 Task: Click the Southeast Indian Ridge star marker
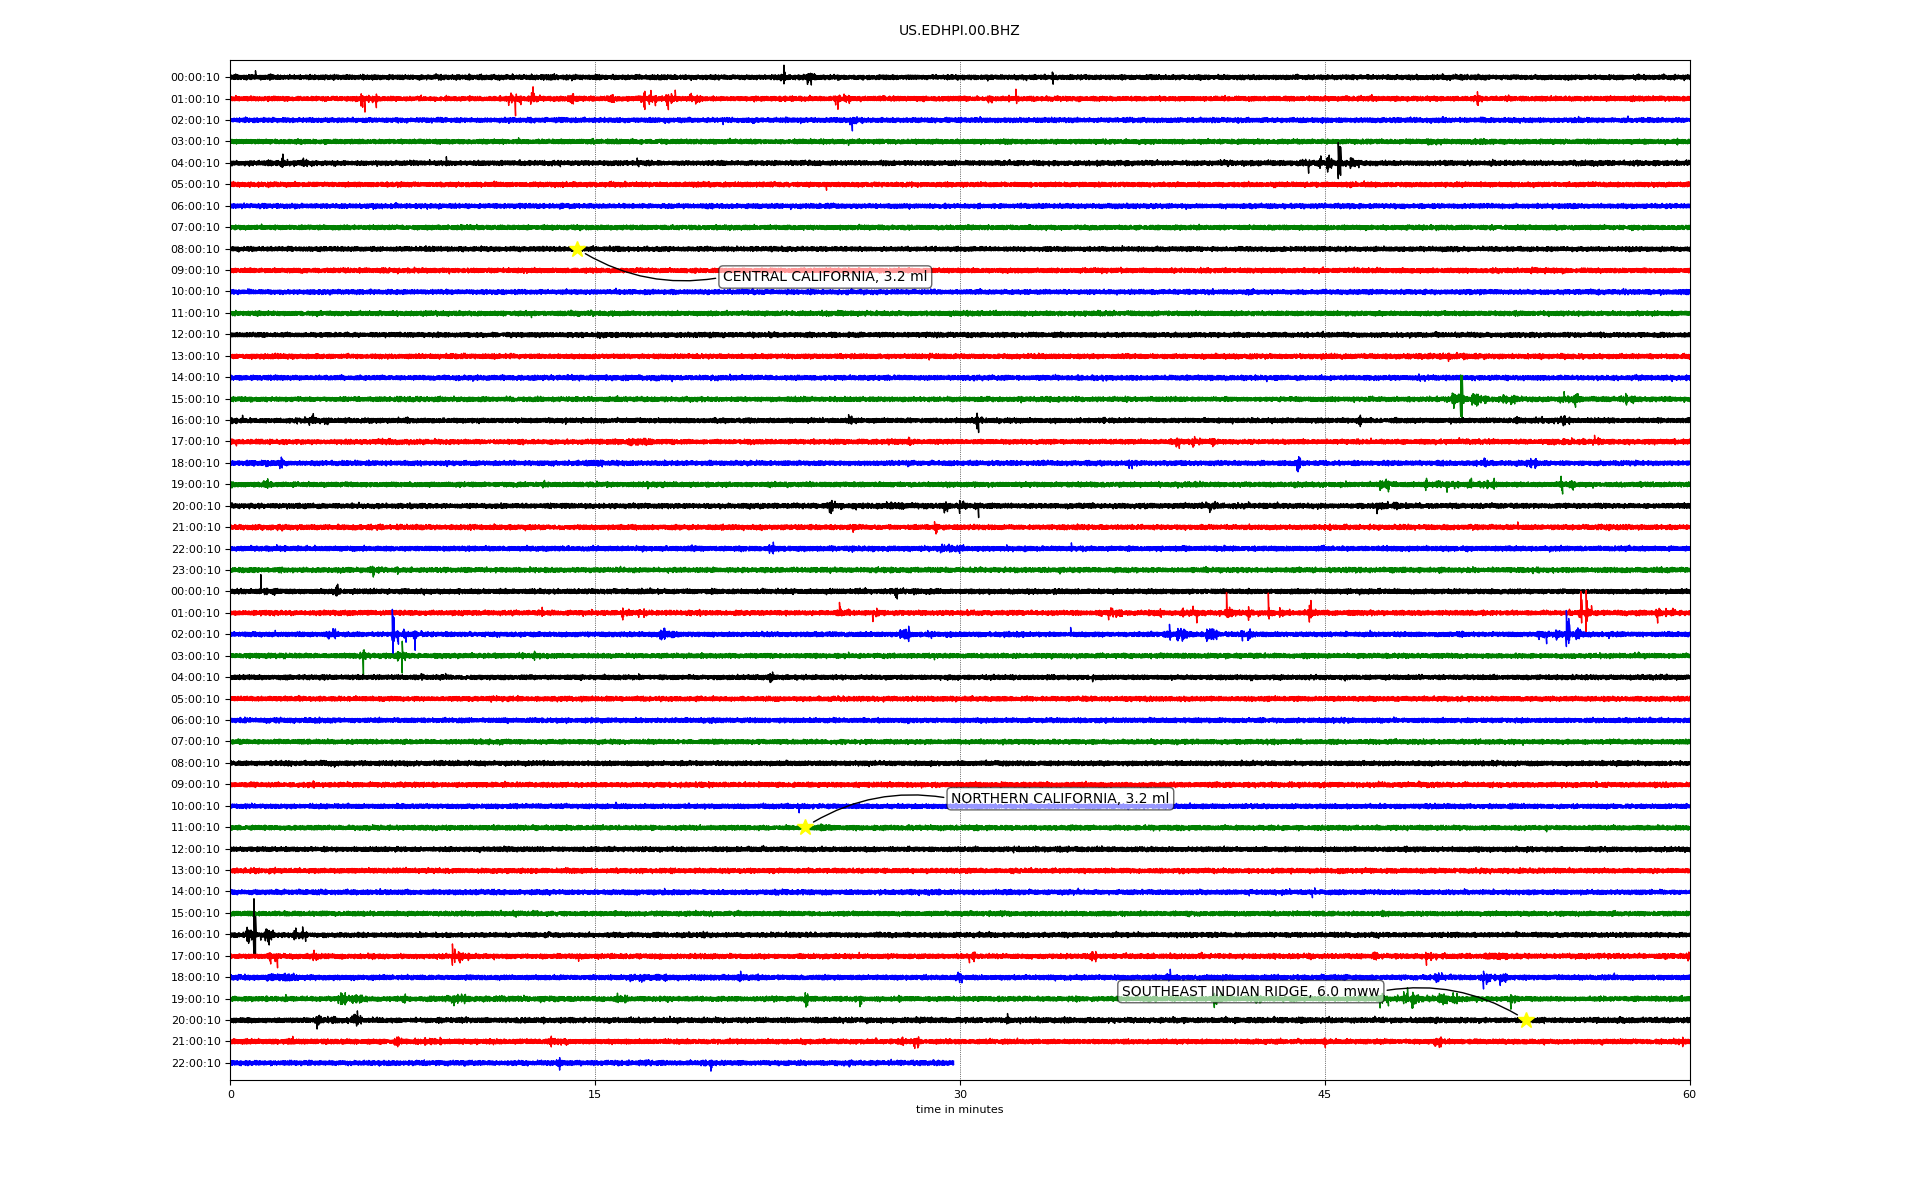(x=1526, y=1020)
